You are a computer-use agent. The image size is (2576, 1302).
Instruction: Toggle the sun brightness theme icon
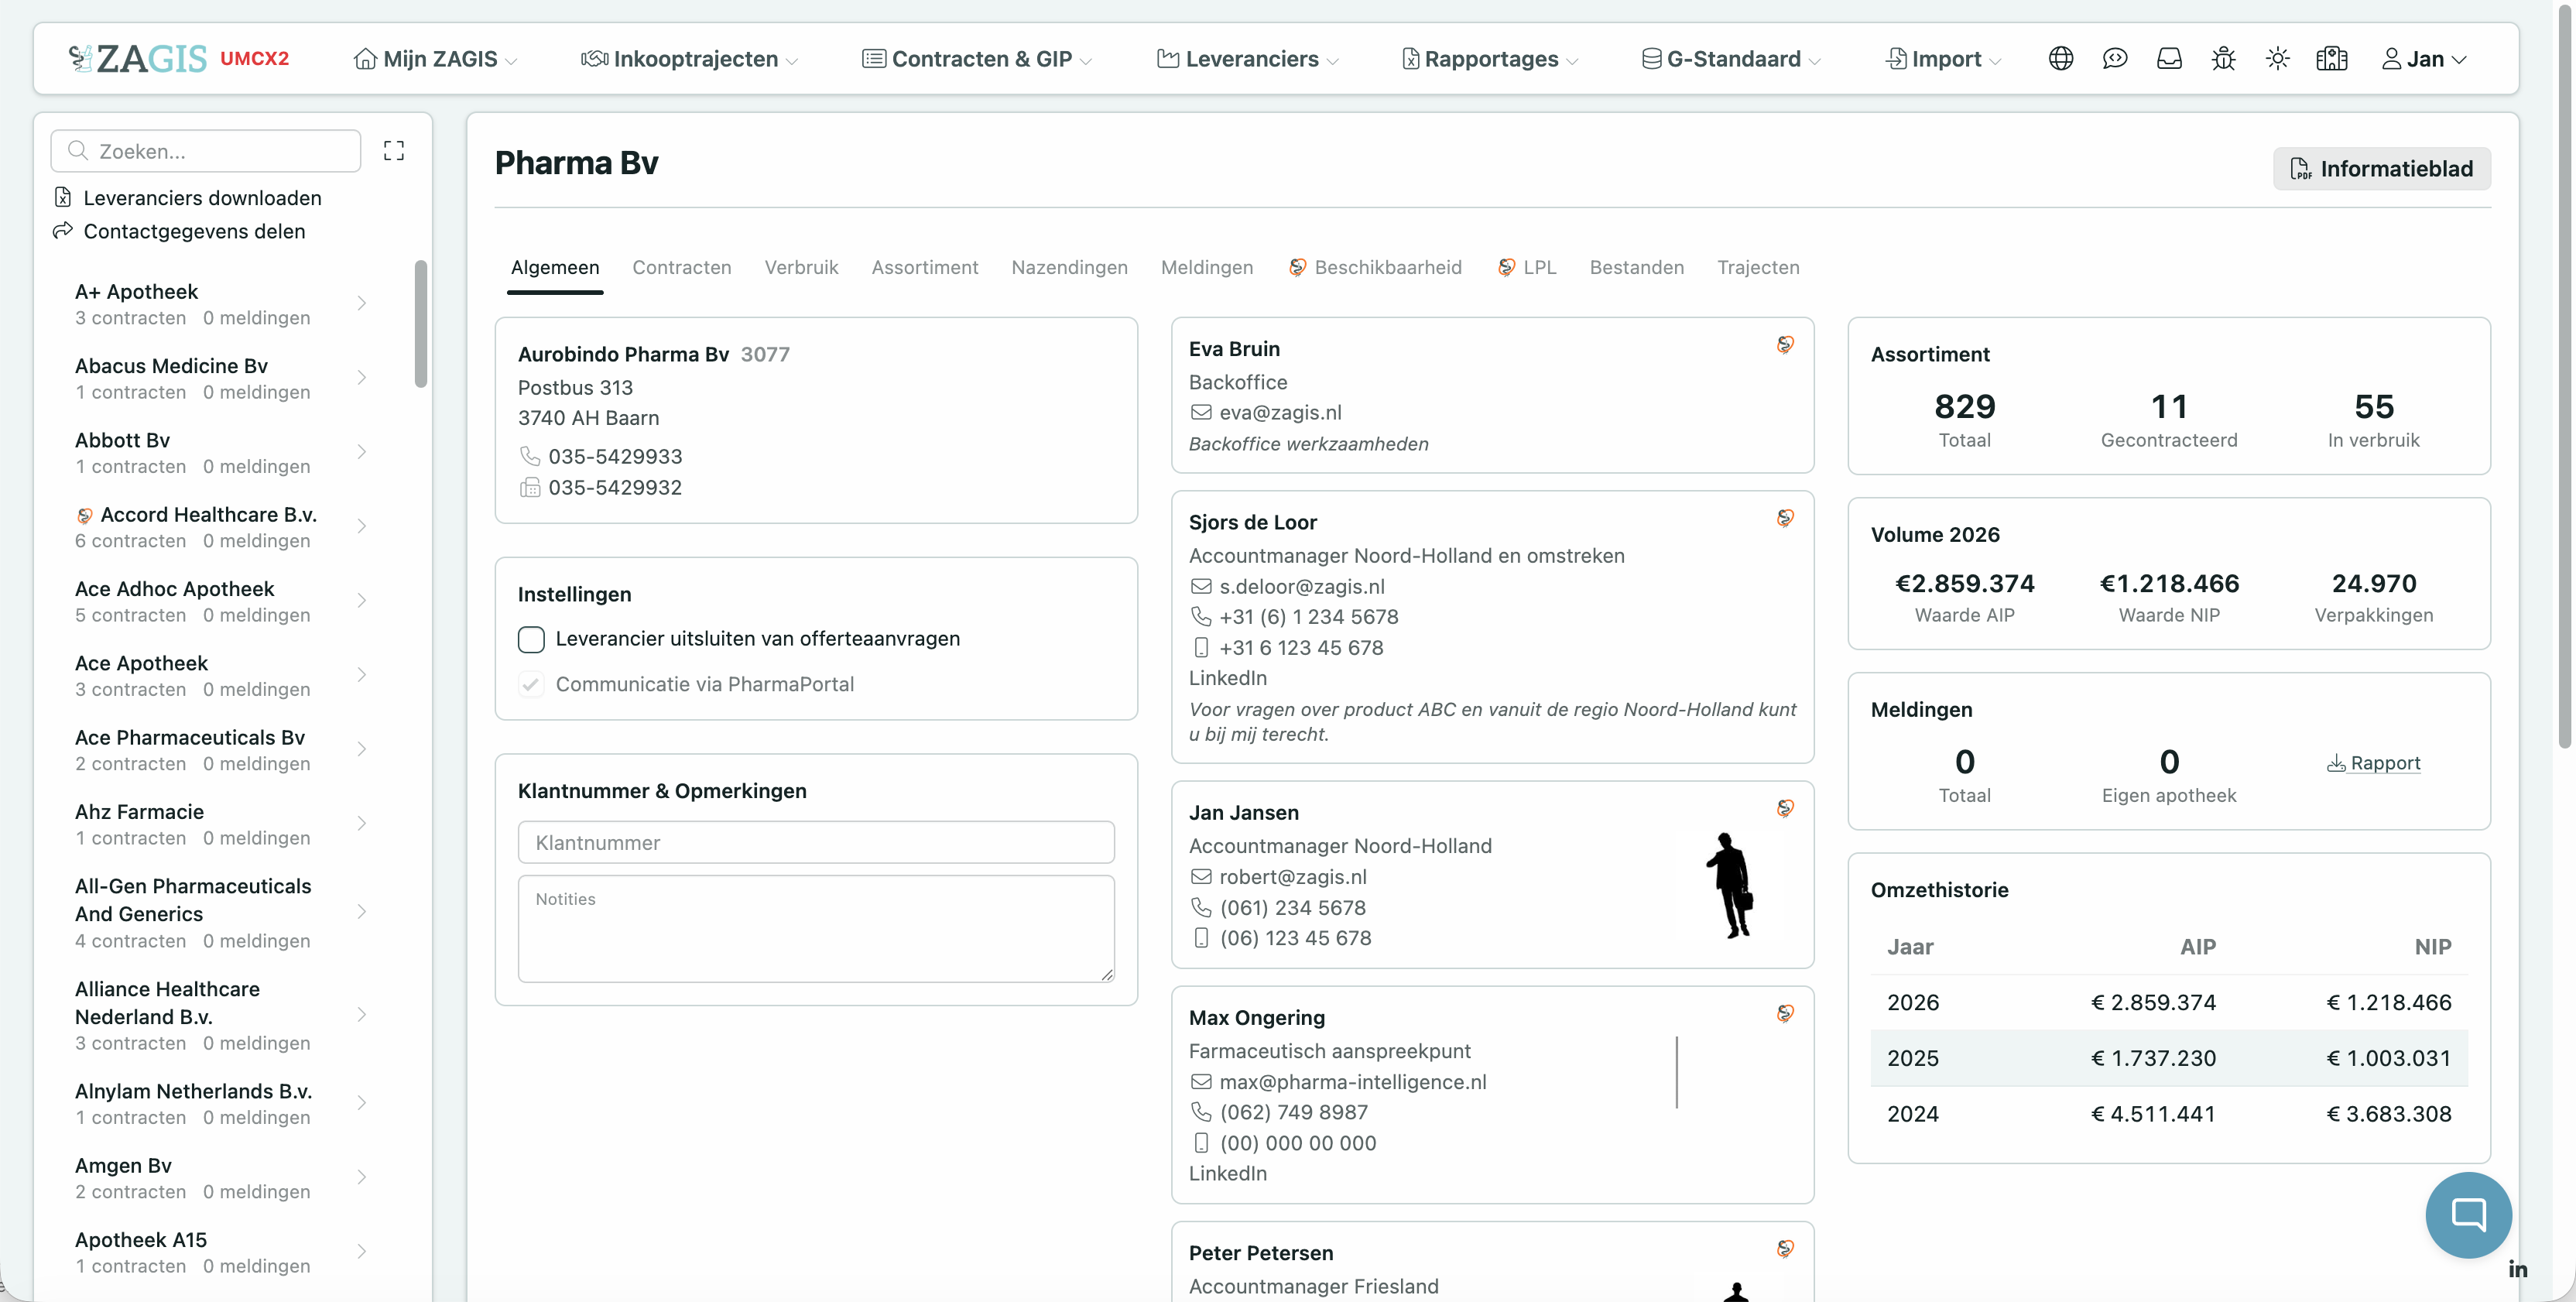(2277, 59)
